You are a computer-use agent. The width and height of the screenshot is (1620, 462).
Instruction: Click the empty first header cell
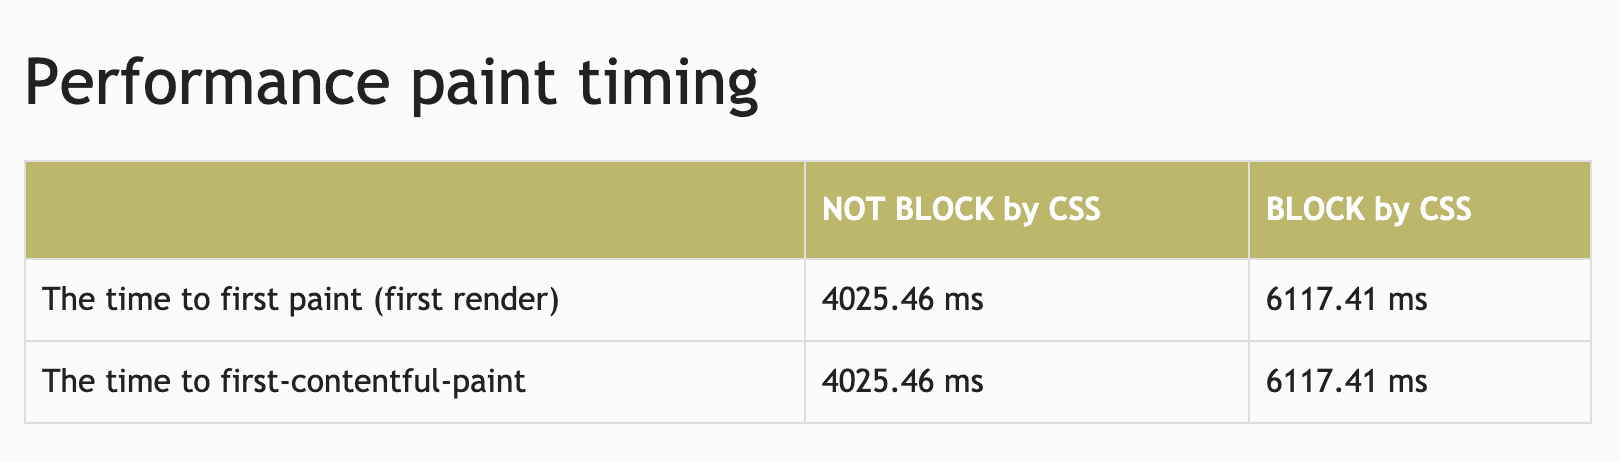coord(415,210)
